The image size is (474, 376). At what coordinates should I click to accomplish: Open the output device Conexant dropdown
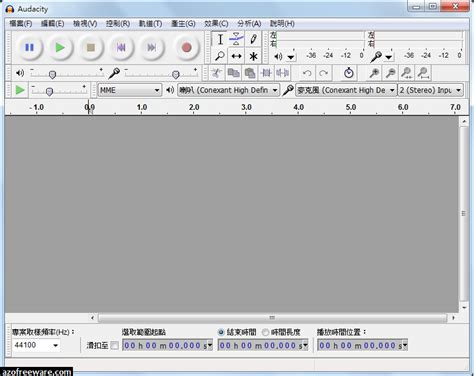[228, 90]
